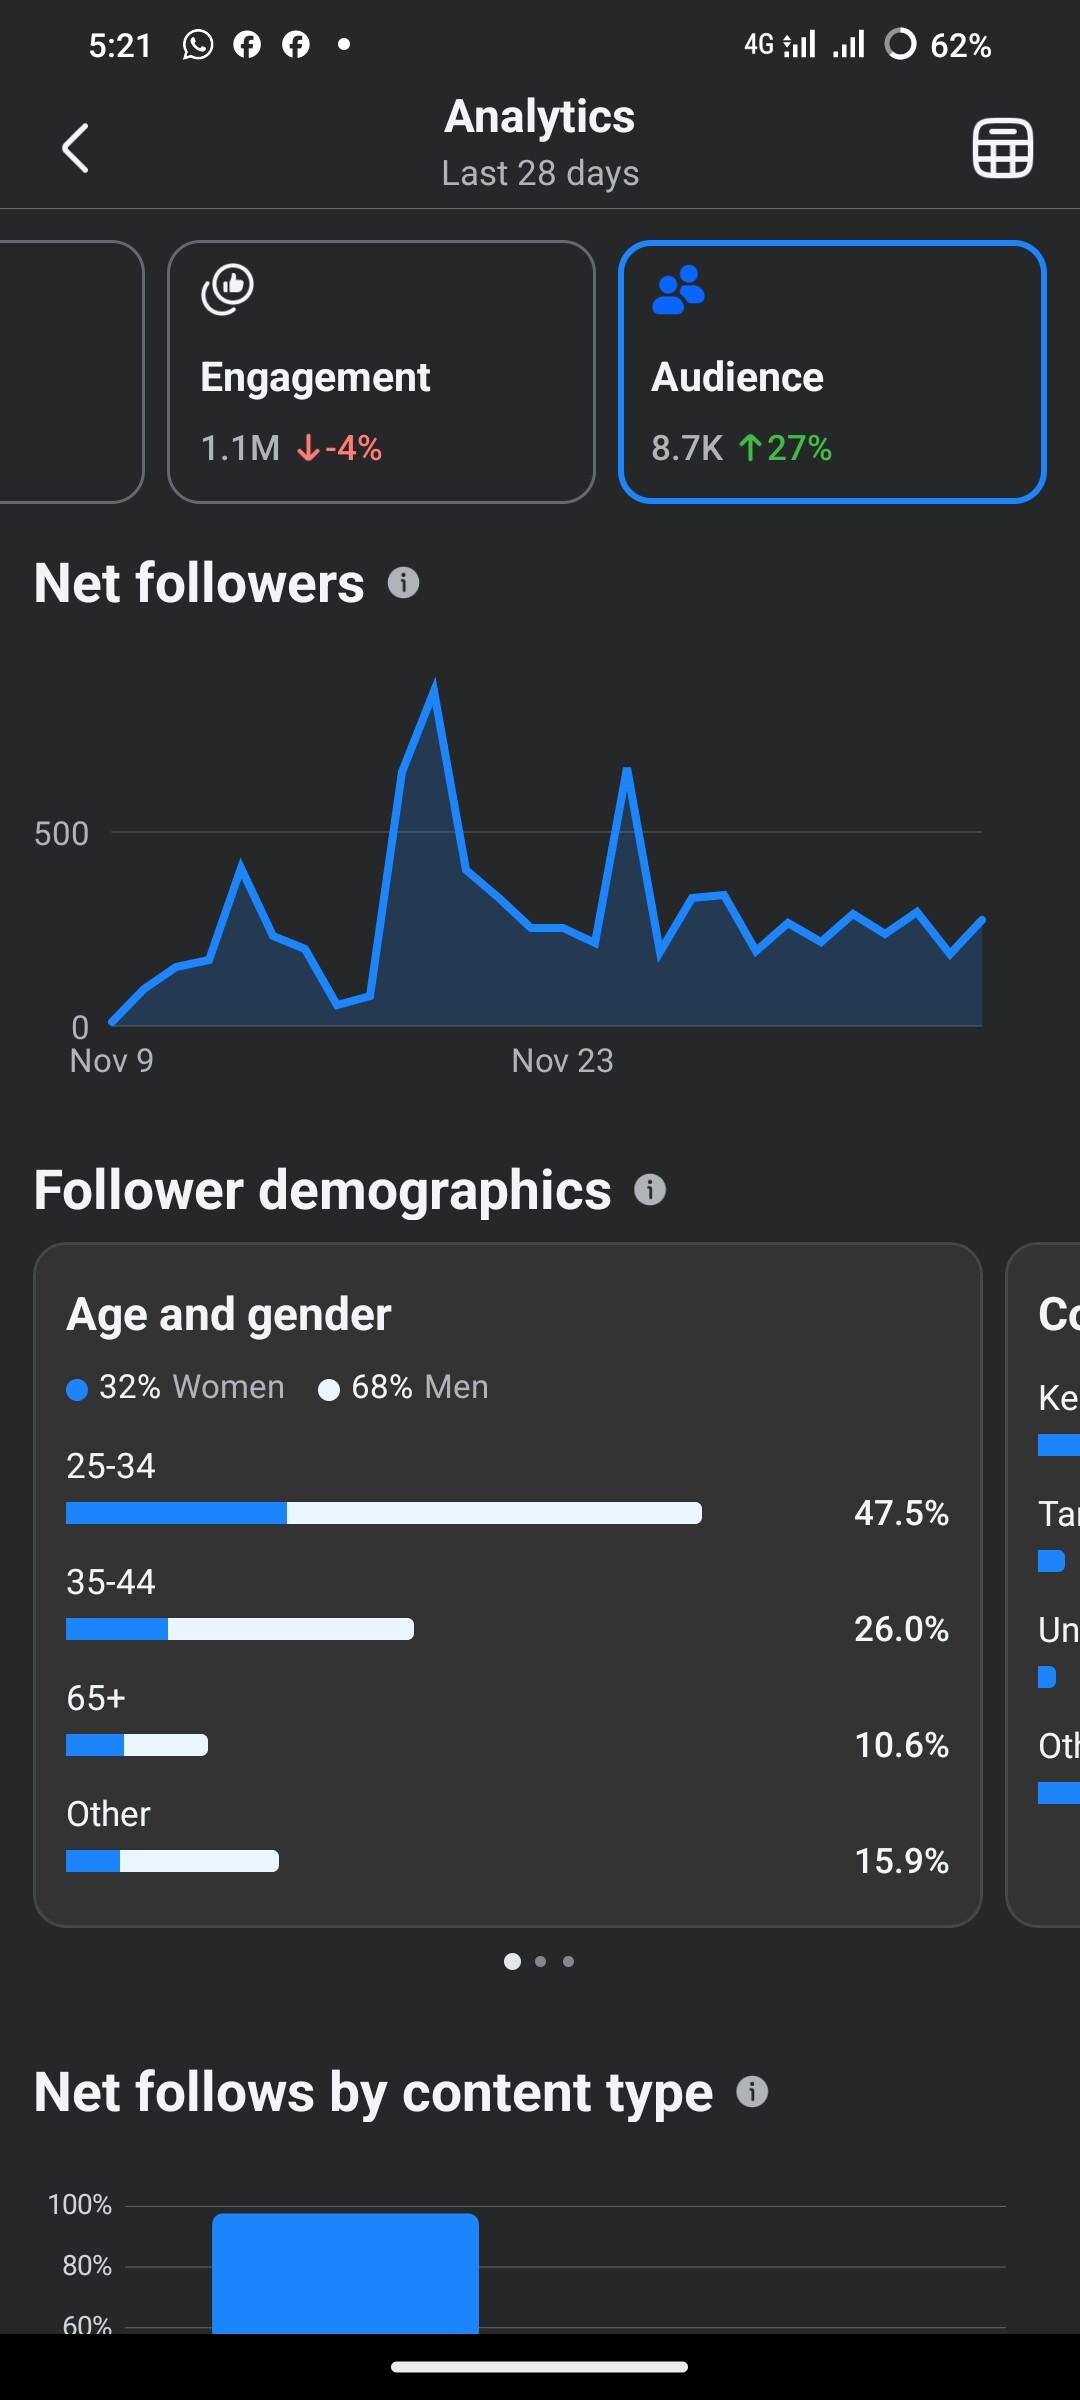The image size is (1080, 2400).
Task: Tap the highest peak on Net followers chart
Action: (x=434, y=686)
